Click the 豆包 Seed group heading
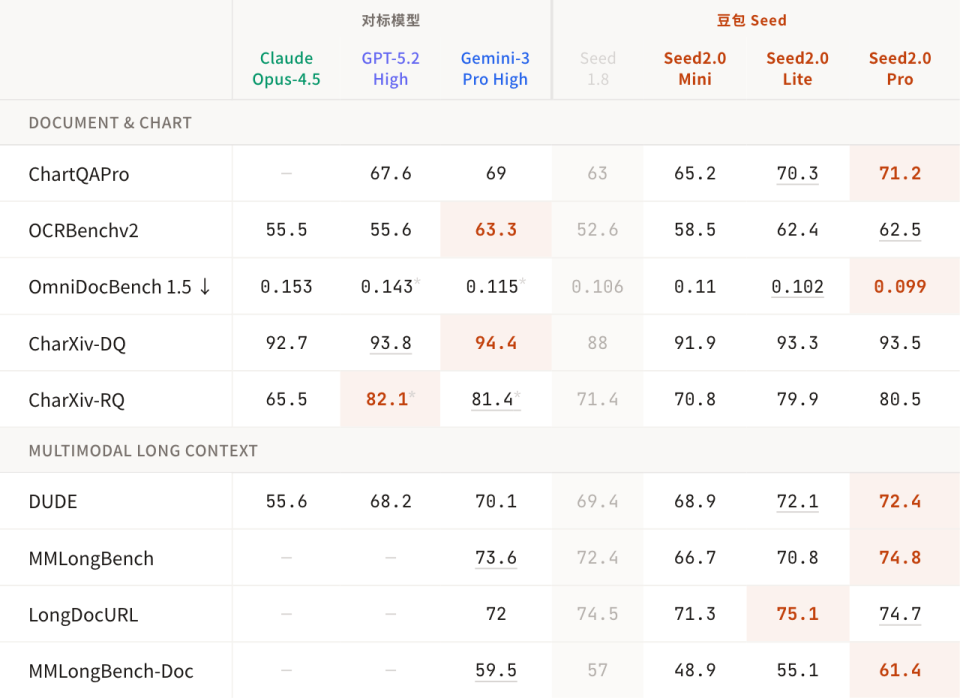The image size is (960, 698). pyautogui.click(x=752, y=20)
